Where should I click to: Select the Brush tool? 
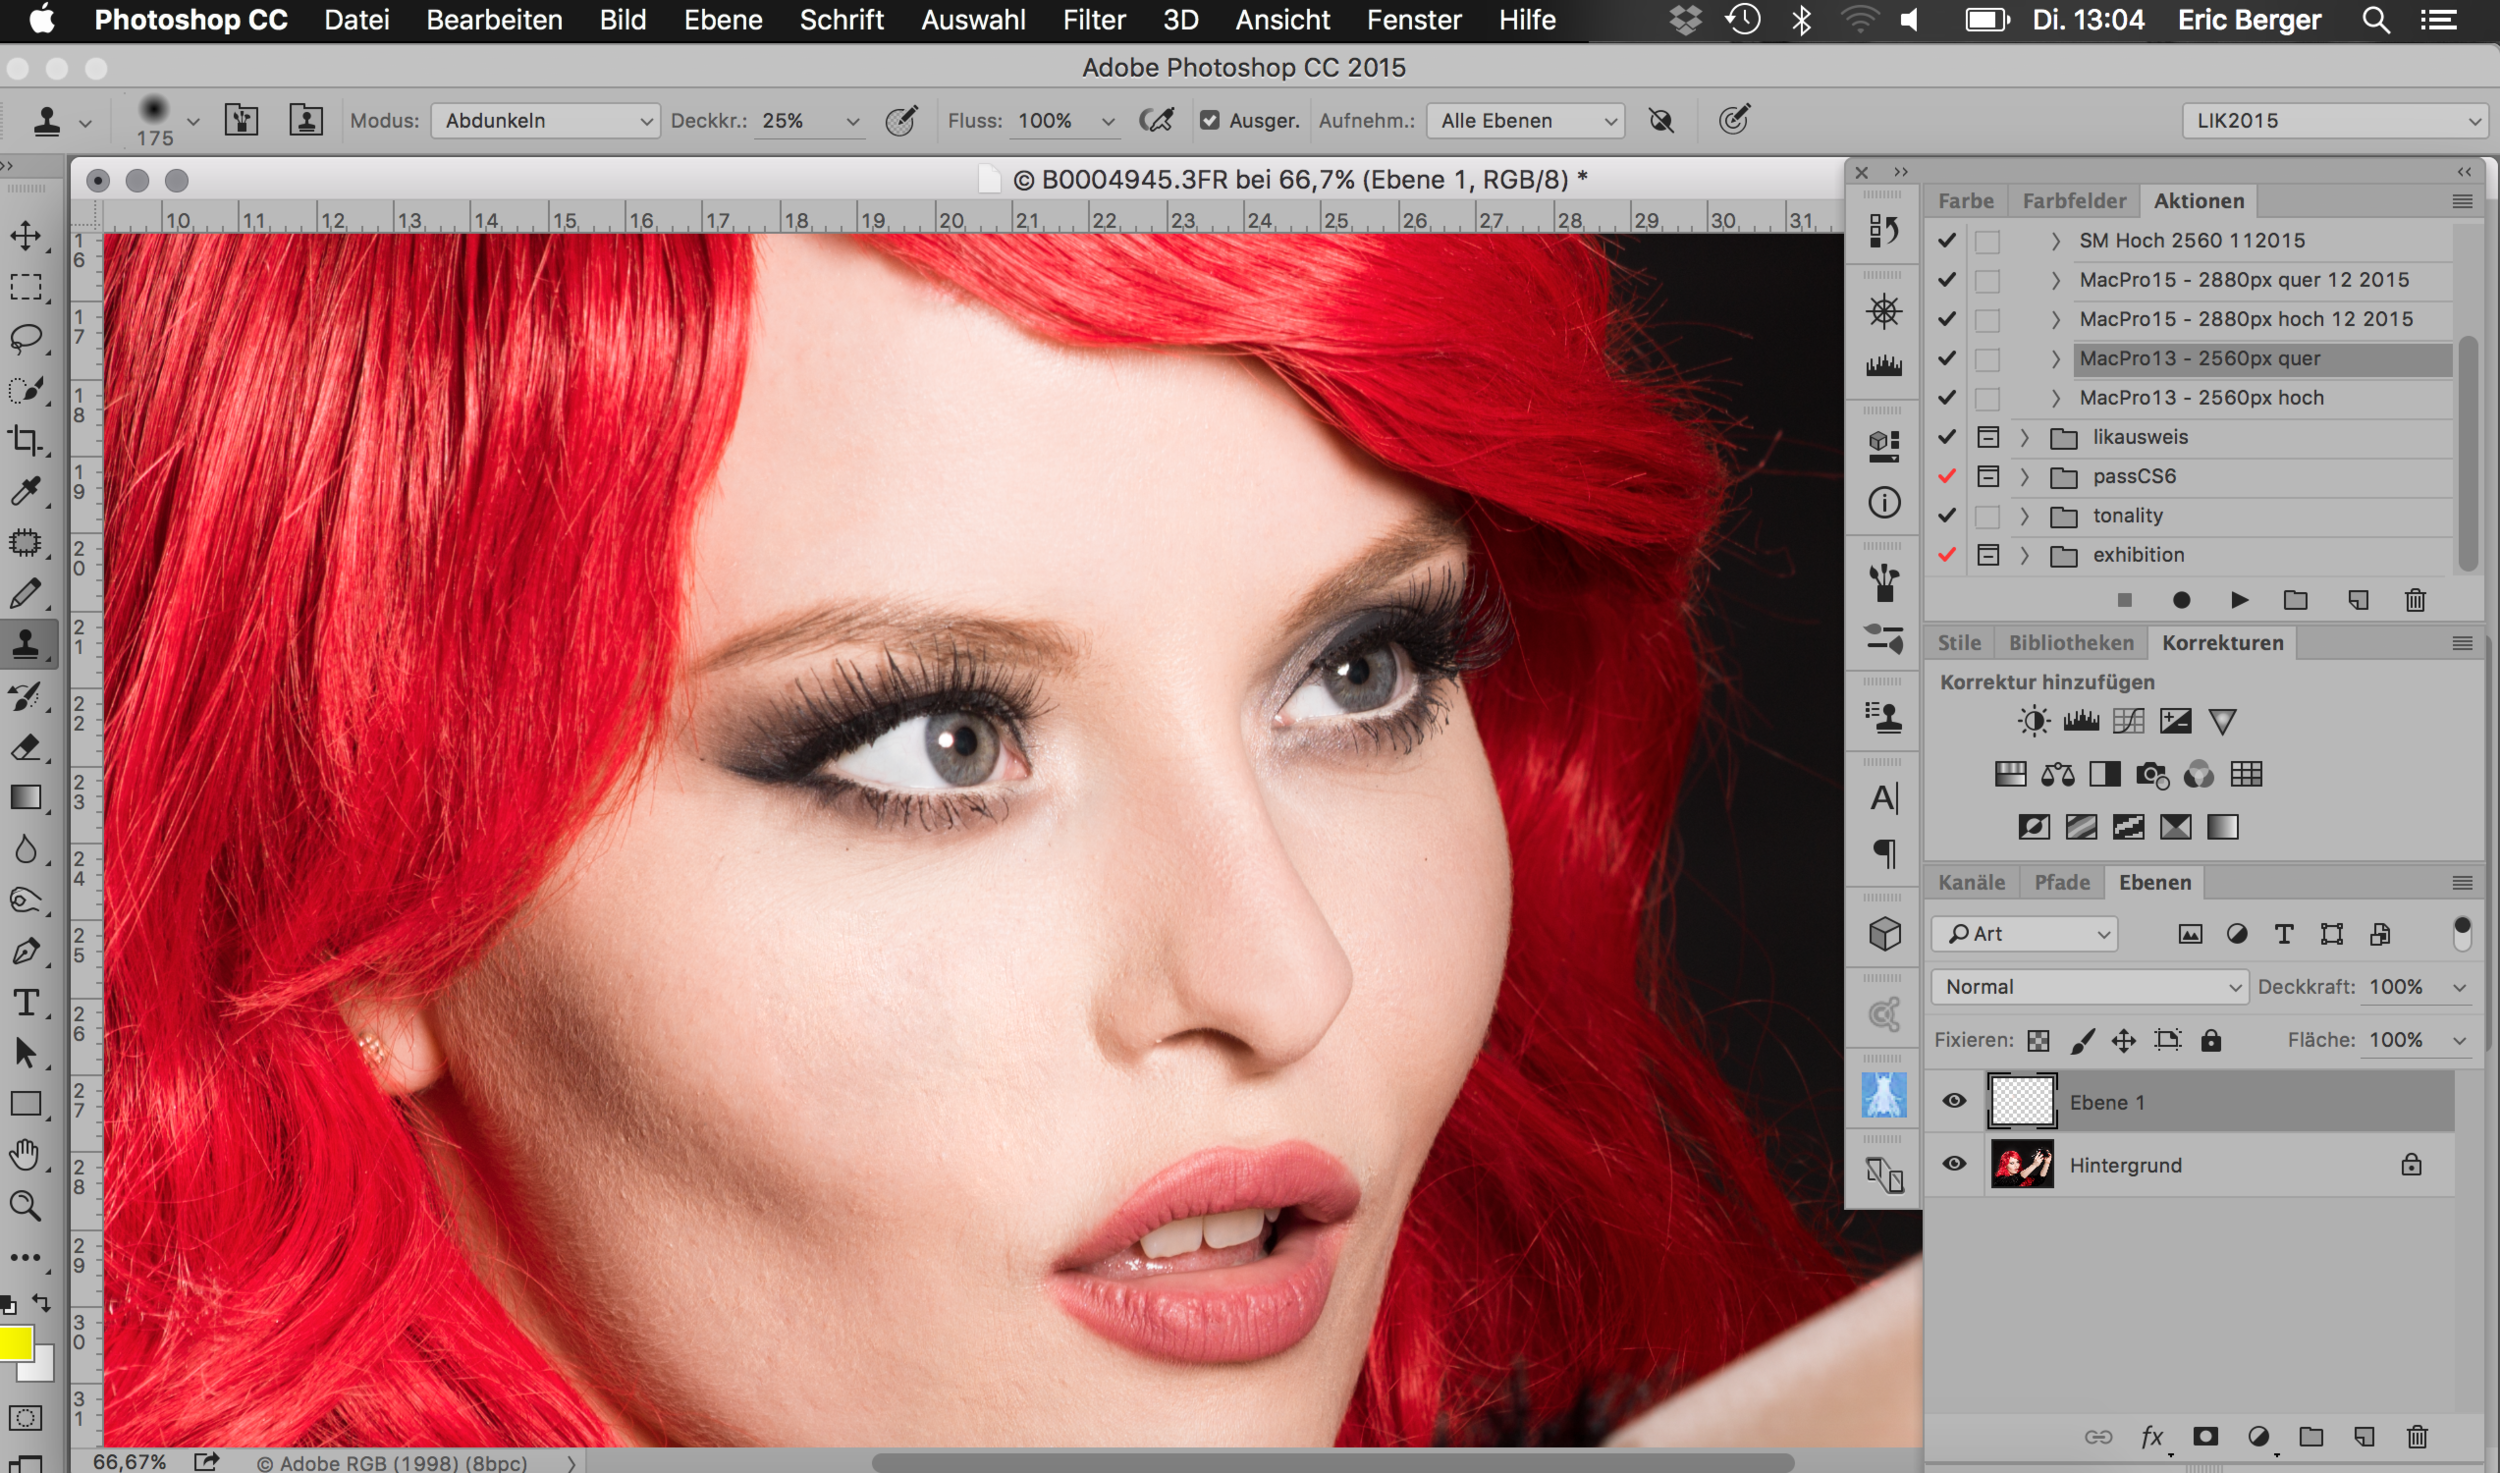pyautogui.click(x=25, y=594)
